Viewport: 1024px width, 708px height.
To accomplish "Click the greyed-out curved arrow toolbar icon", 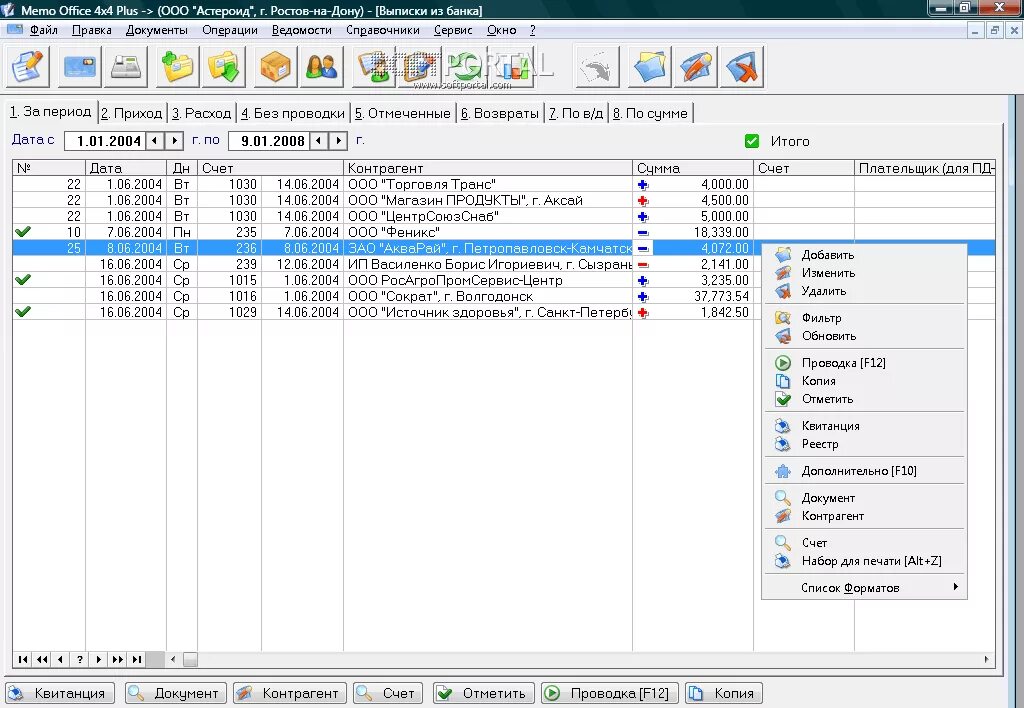I will [x=597, y=66].
